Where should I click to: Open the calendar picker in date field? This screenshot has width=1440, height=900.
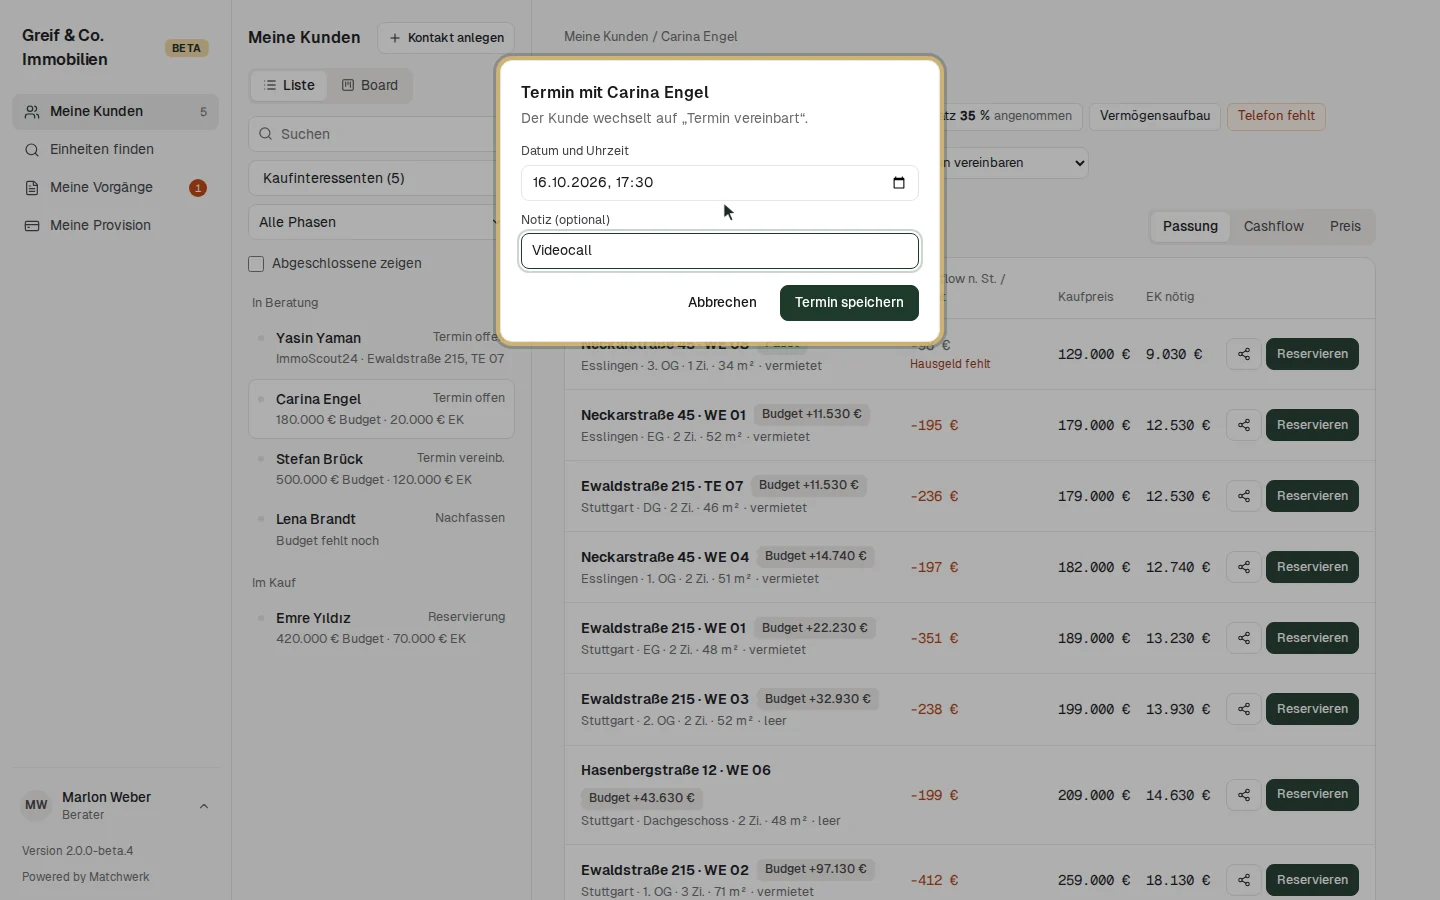tap(898, 183)
